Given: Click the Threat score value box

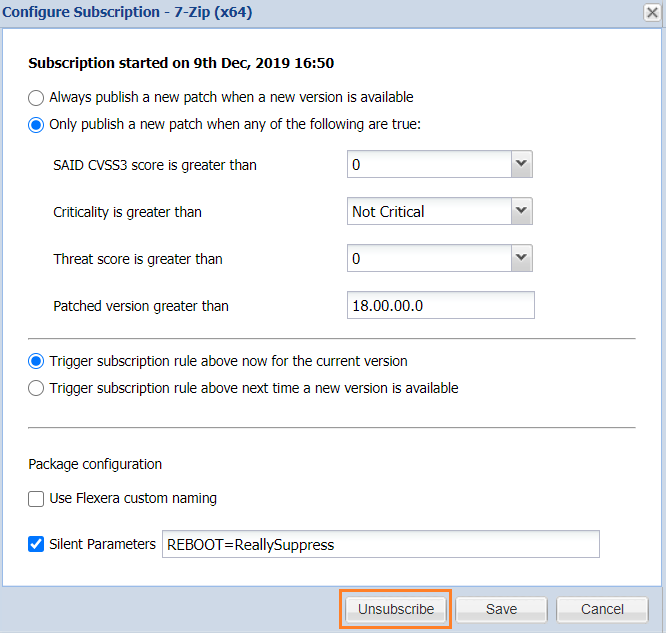Looking at the screenshot, I should [x=428, y=258].
